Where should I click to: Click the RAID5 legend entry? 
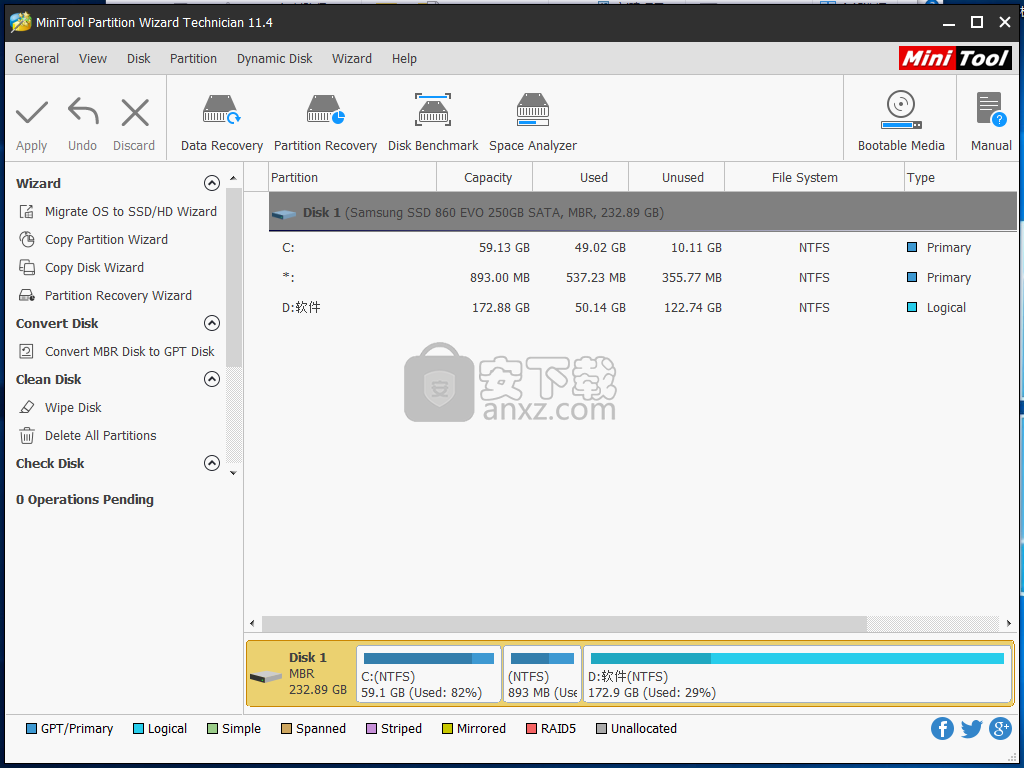pyautogui.click(x=551, y=729)
